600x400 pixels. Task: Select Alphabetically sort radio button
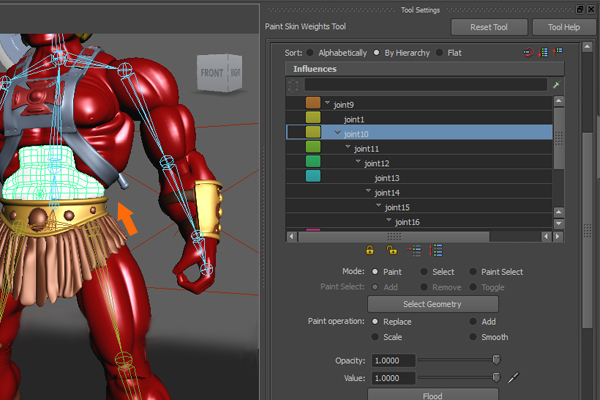311,52
